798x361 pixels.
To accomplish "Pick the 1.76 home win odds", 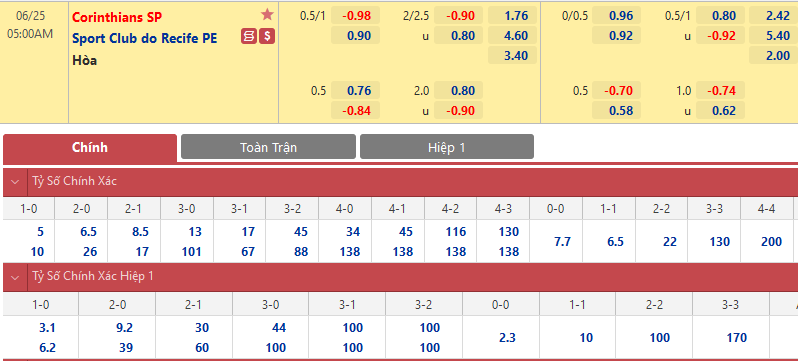I will (x=512, y=16).
